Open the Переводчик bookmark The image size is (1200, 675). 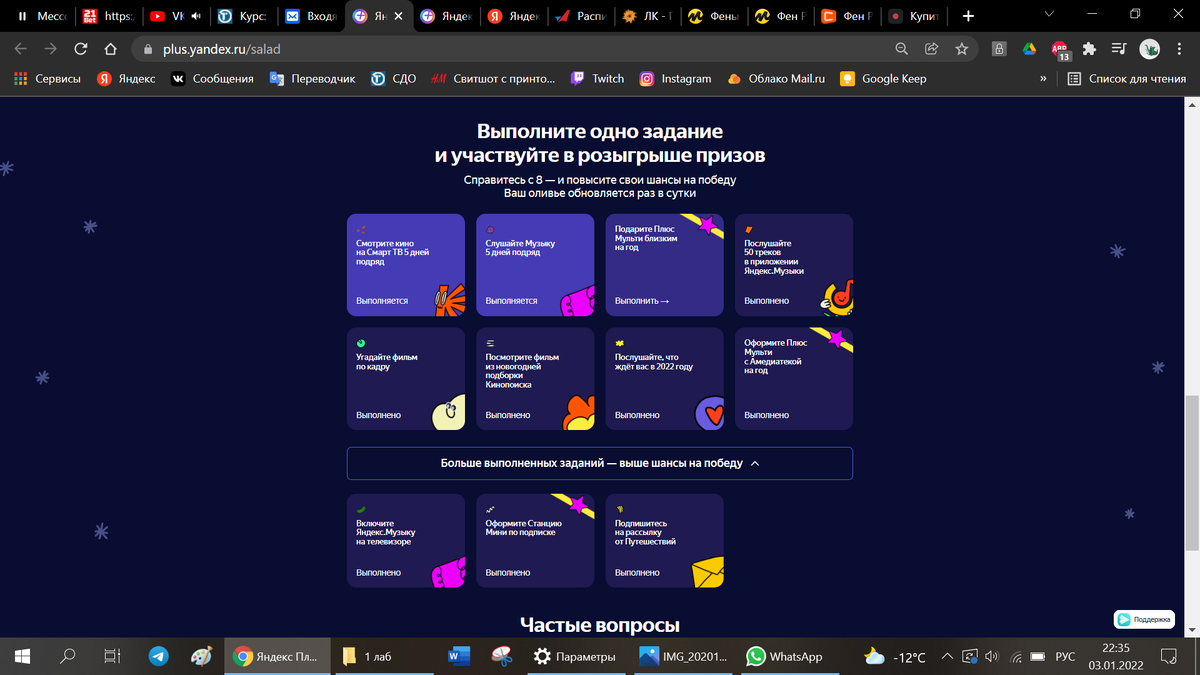pos(312,79)
